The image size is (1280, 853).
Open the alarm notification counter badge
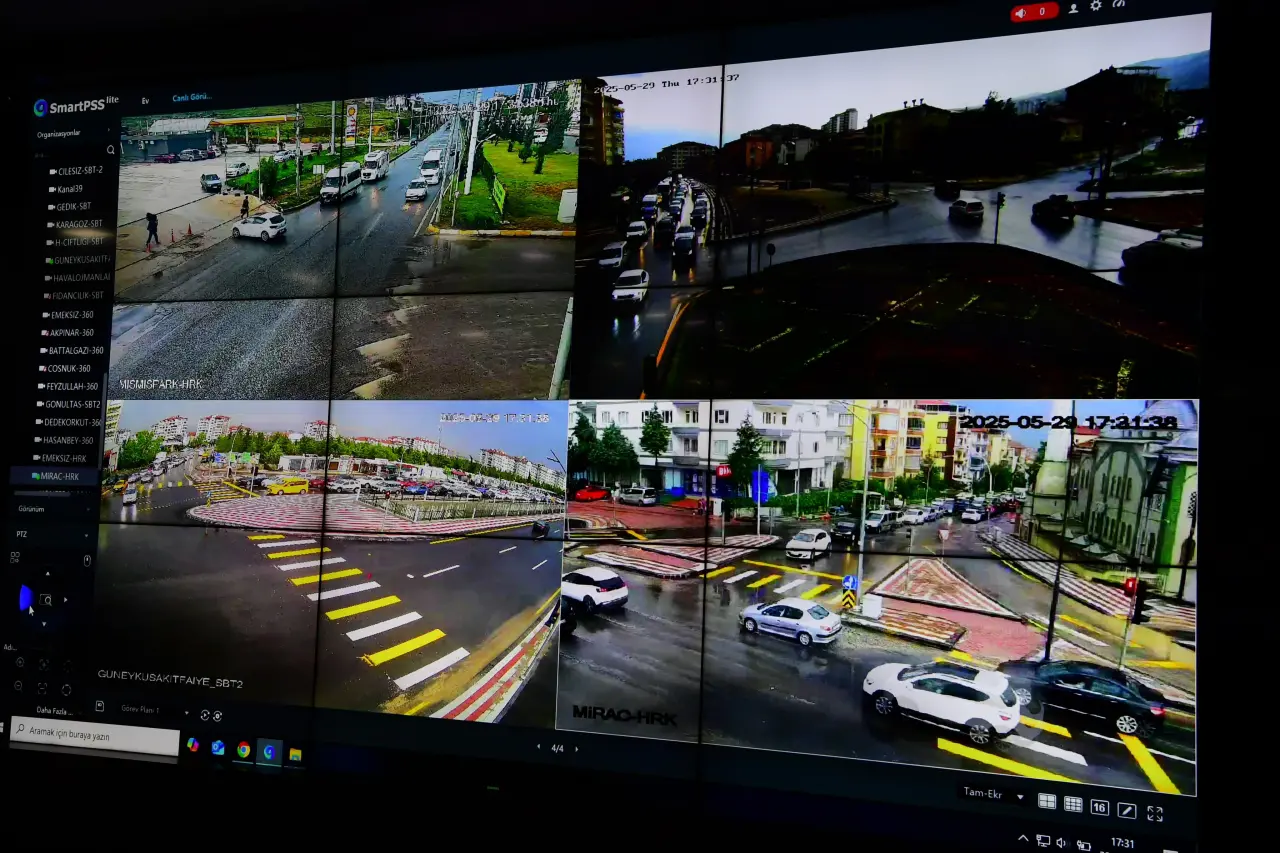[1034, 12]
